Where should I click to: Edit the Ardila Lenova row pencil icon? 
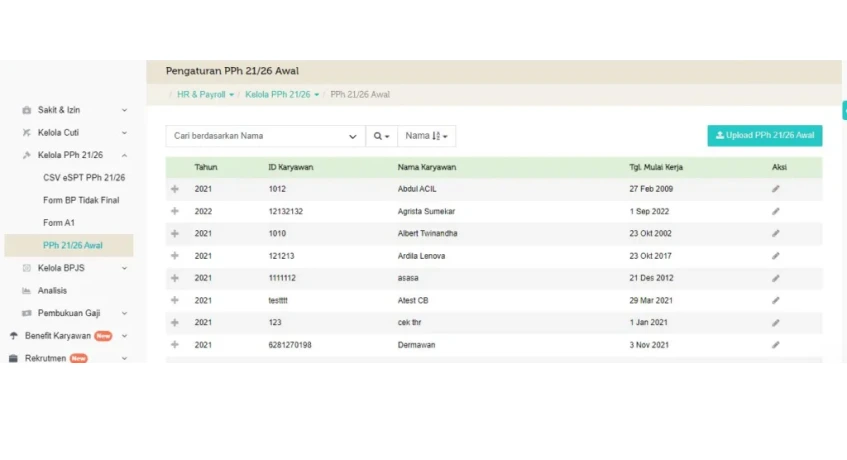click(x=776, y=256)
